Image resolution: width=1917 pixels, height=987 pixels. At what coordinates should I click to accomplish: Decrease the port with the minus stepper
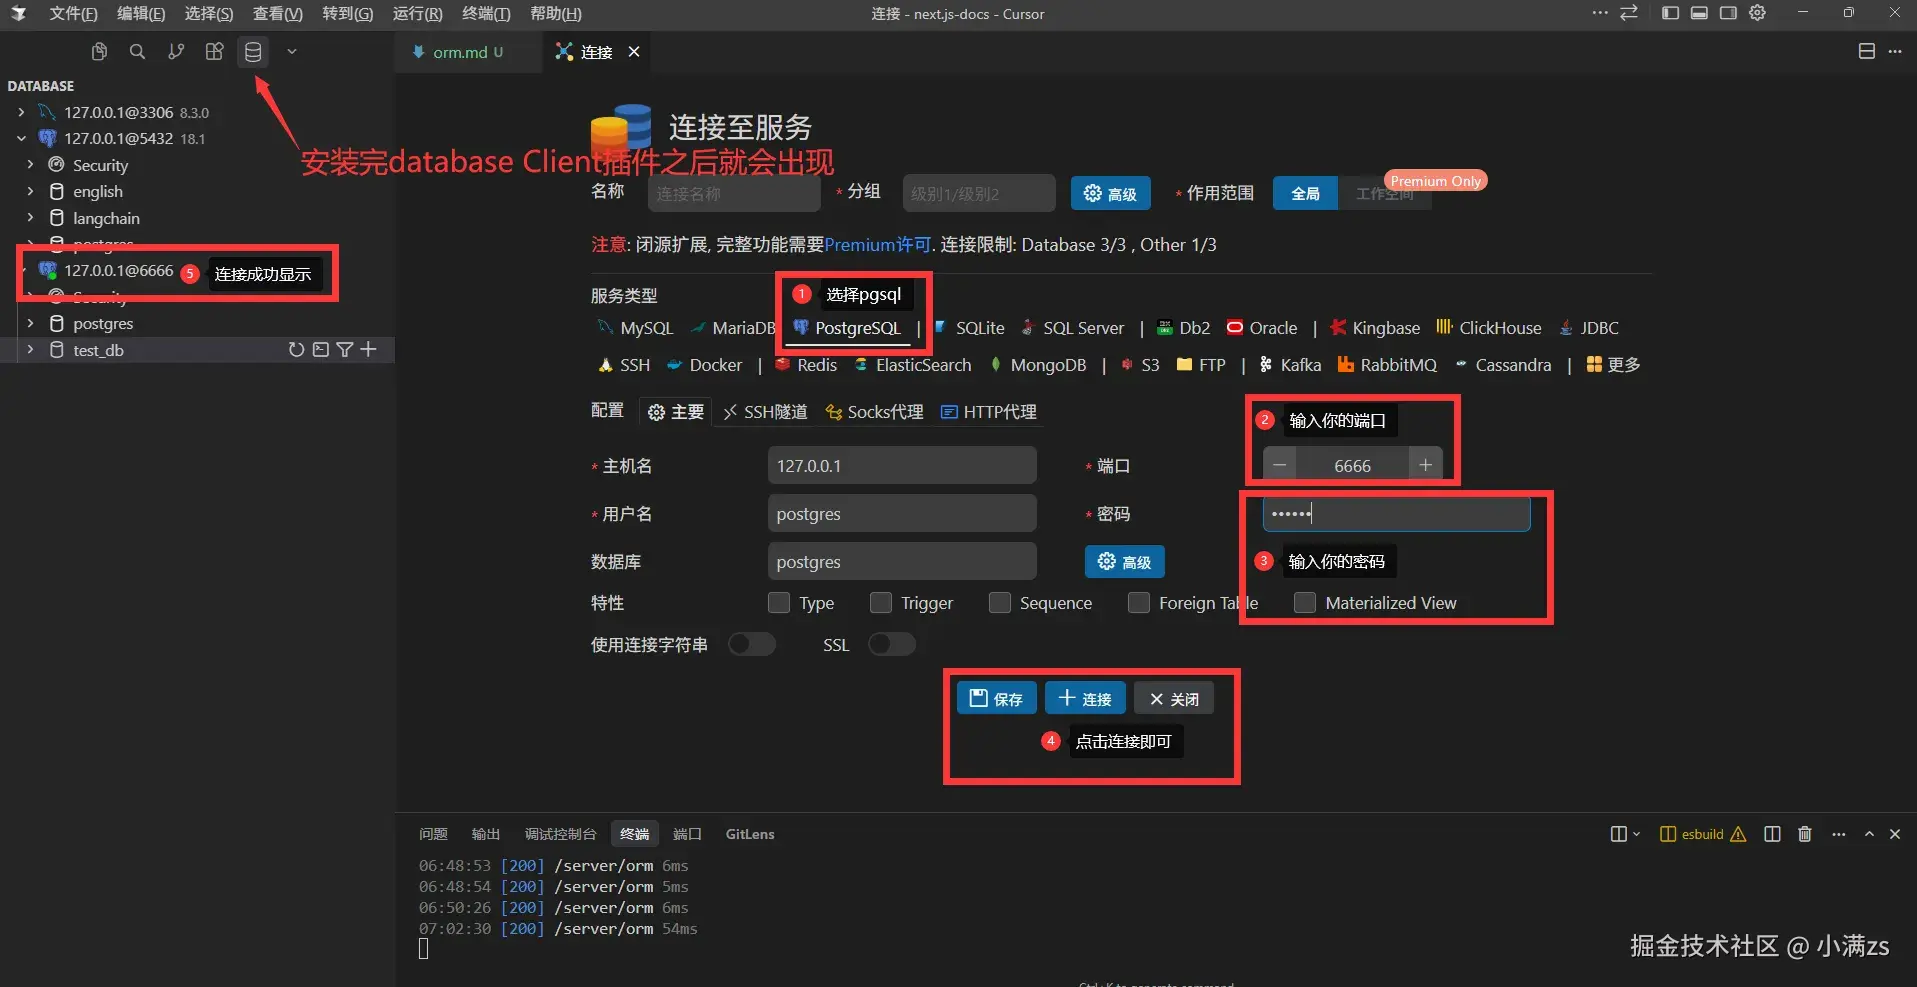click(x=1280, y=466)
